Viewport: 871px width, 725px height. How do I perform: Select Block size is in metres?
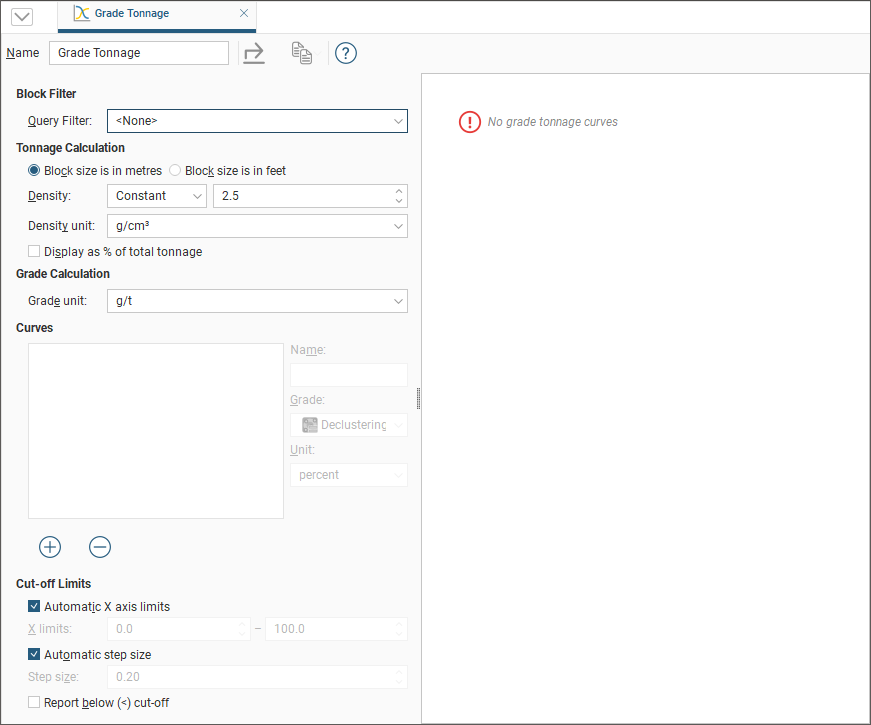pos(35,171)
